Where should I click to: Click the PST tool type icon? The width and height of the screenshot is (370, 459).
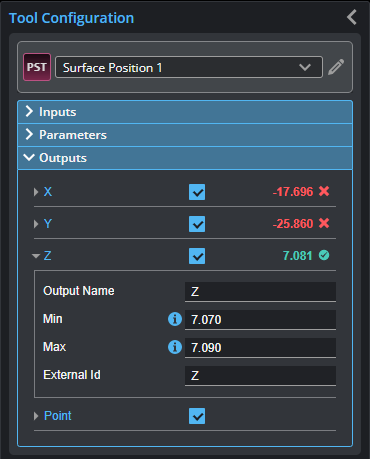(x=37, y=67)
